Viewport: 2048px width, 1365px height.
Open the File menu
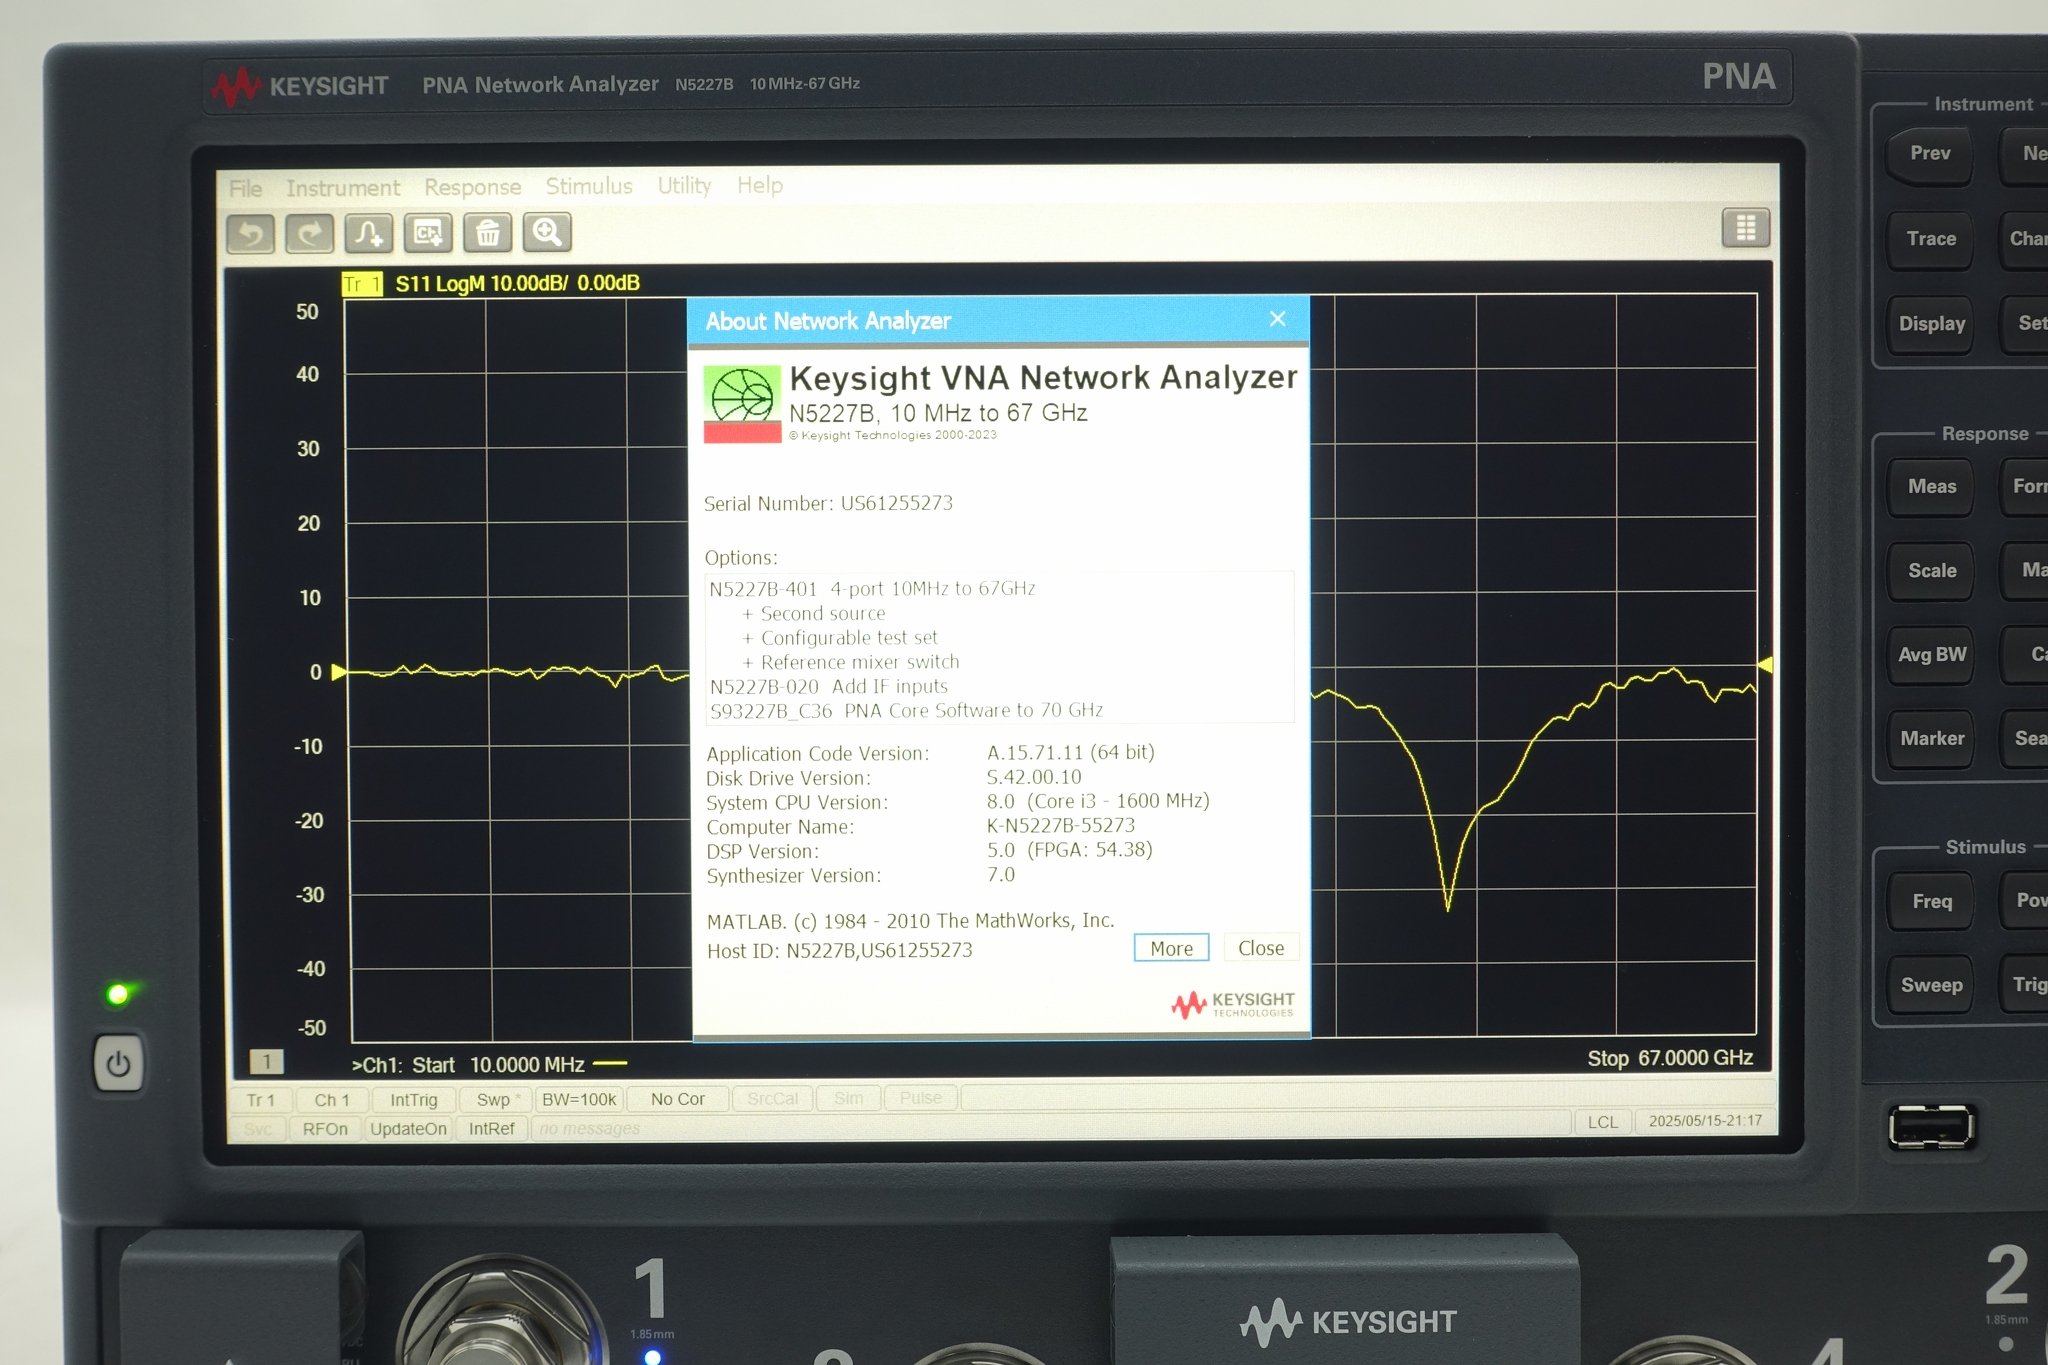[245, 188]
